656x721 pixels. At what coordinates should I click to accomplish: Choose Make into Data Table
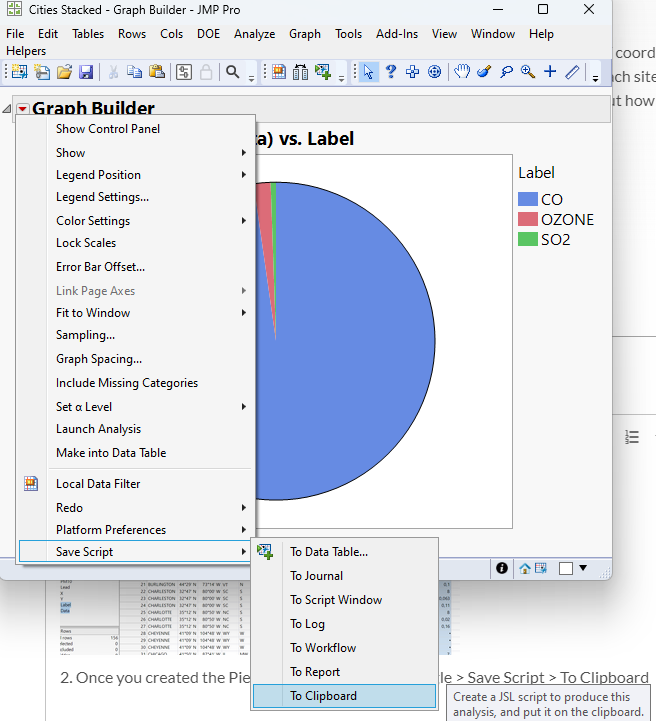click(x=137, y=453)
